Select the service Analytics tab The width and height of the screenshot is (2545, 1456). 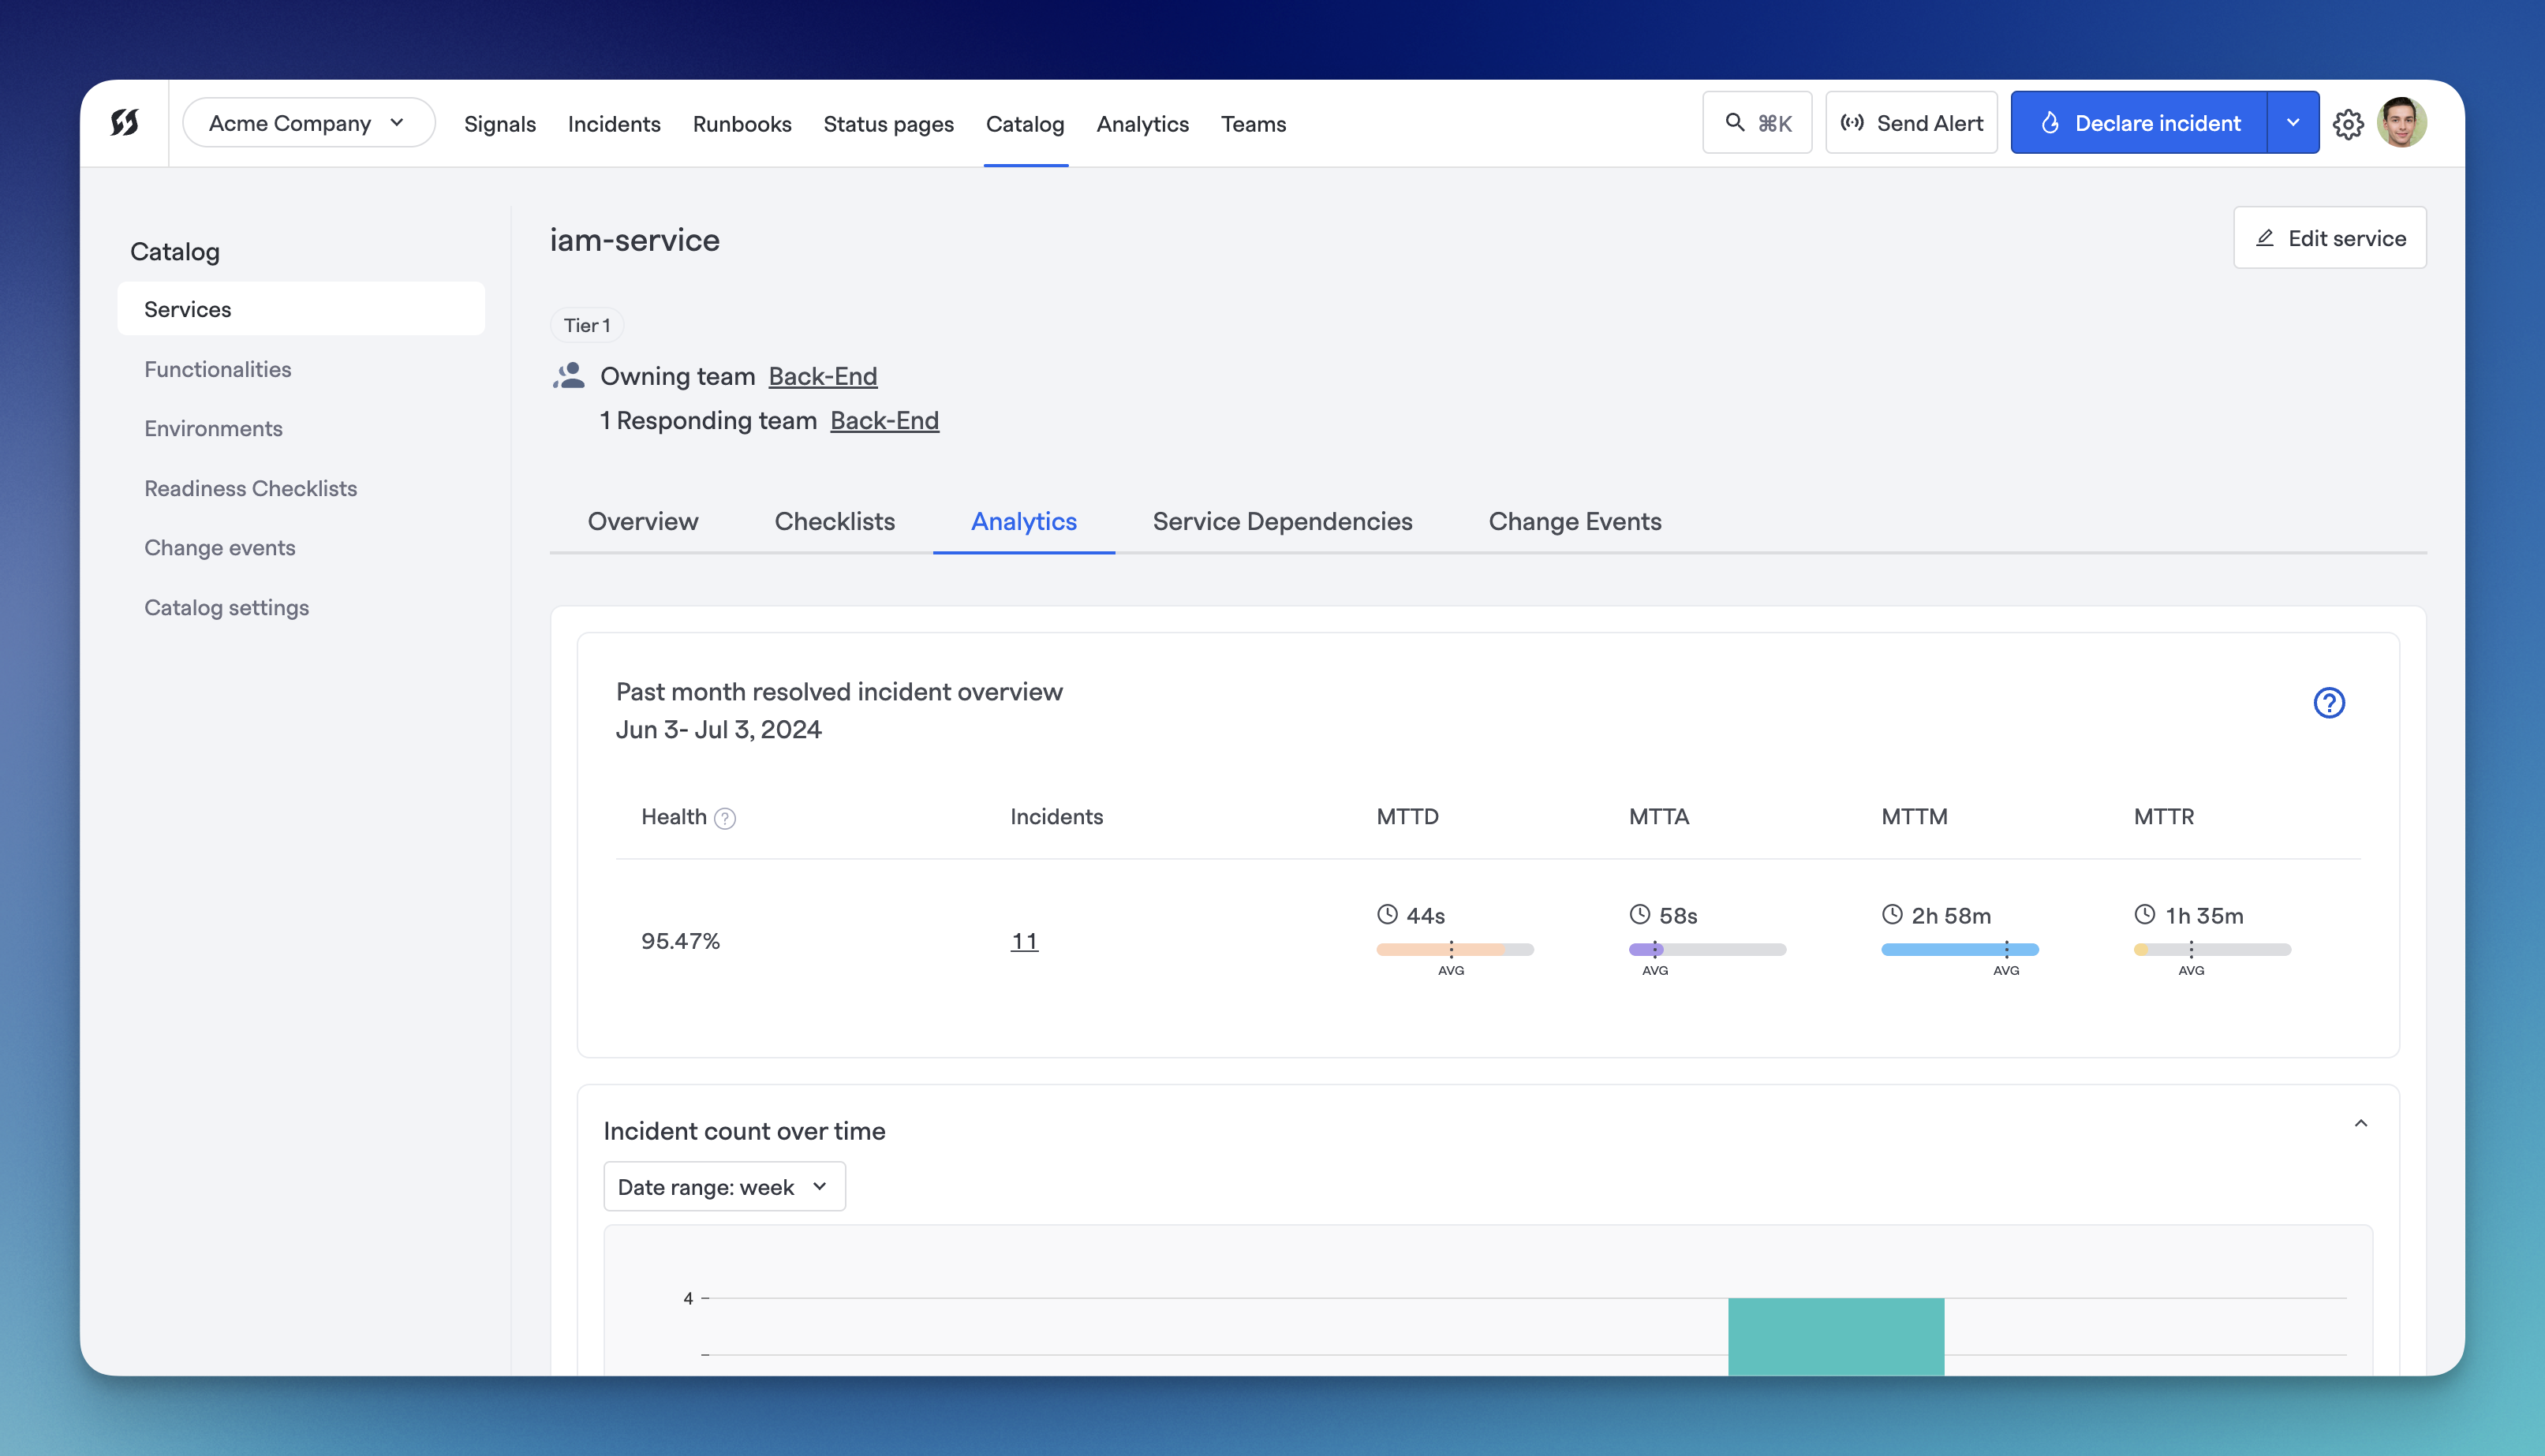tap(1024, 521)
